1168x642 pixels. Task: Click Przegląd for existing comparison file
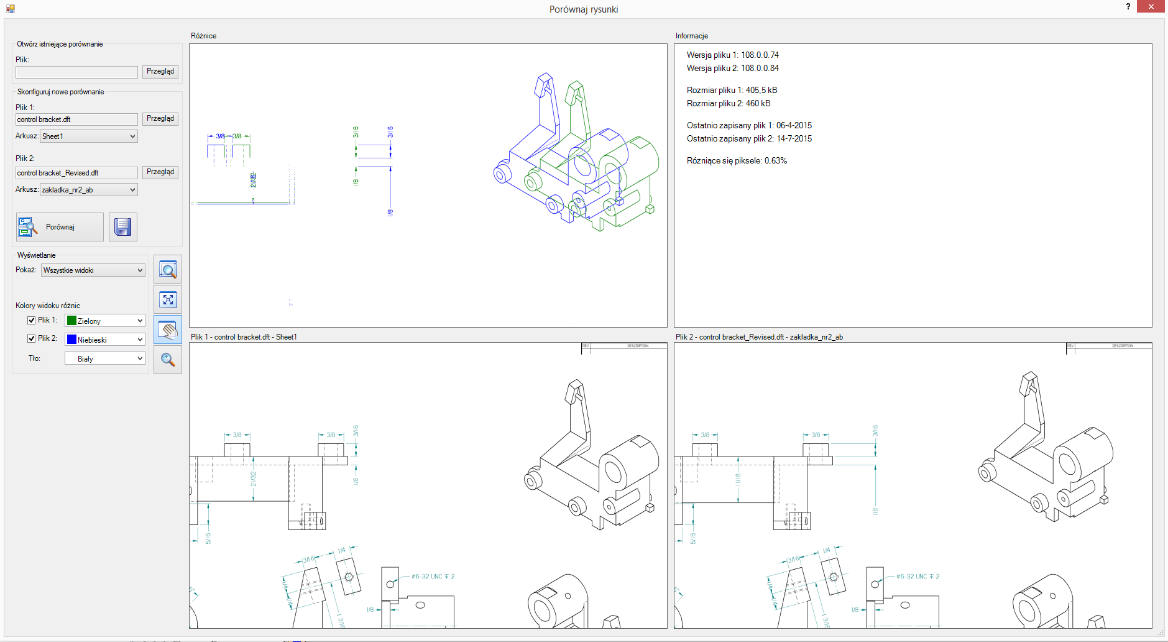coord(160,71)
